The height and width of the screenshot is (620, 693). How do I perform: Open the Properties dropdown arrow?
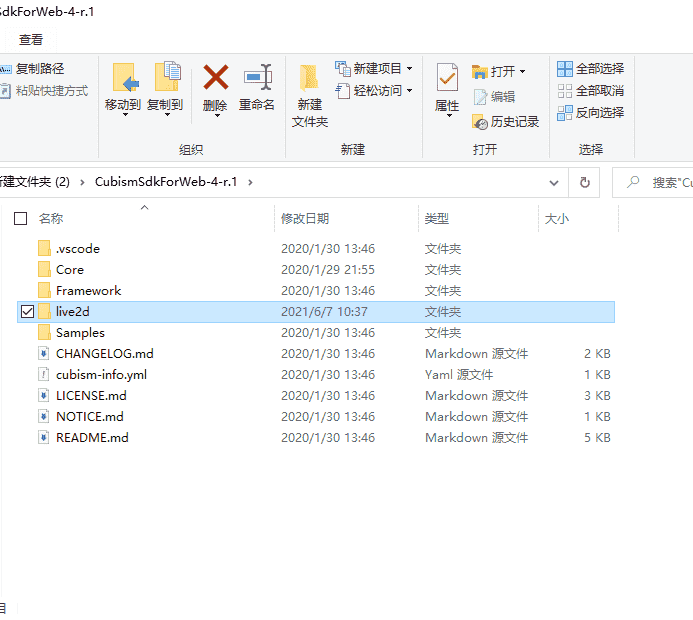click(449, 116)
